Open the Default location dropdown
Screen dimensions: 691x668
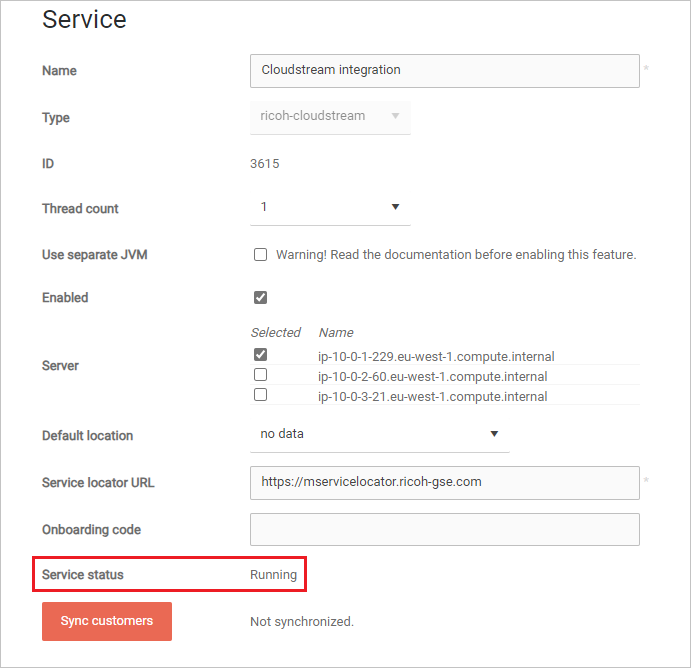(x=379, y=435)
